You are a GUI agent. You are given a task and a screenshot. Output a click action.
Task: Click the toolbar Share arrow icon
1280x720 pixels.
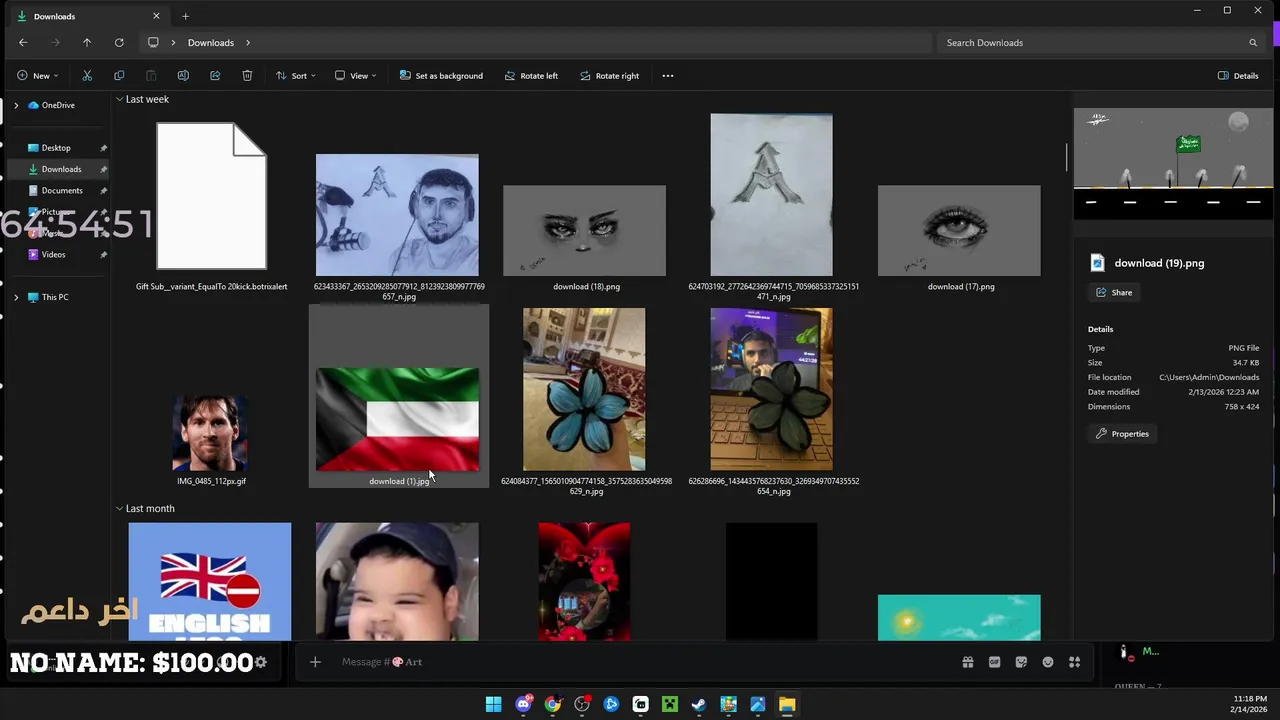[215, 76]
